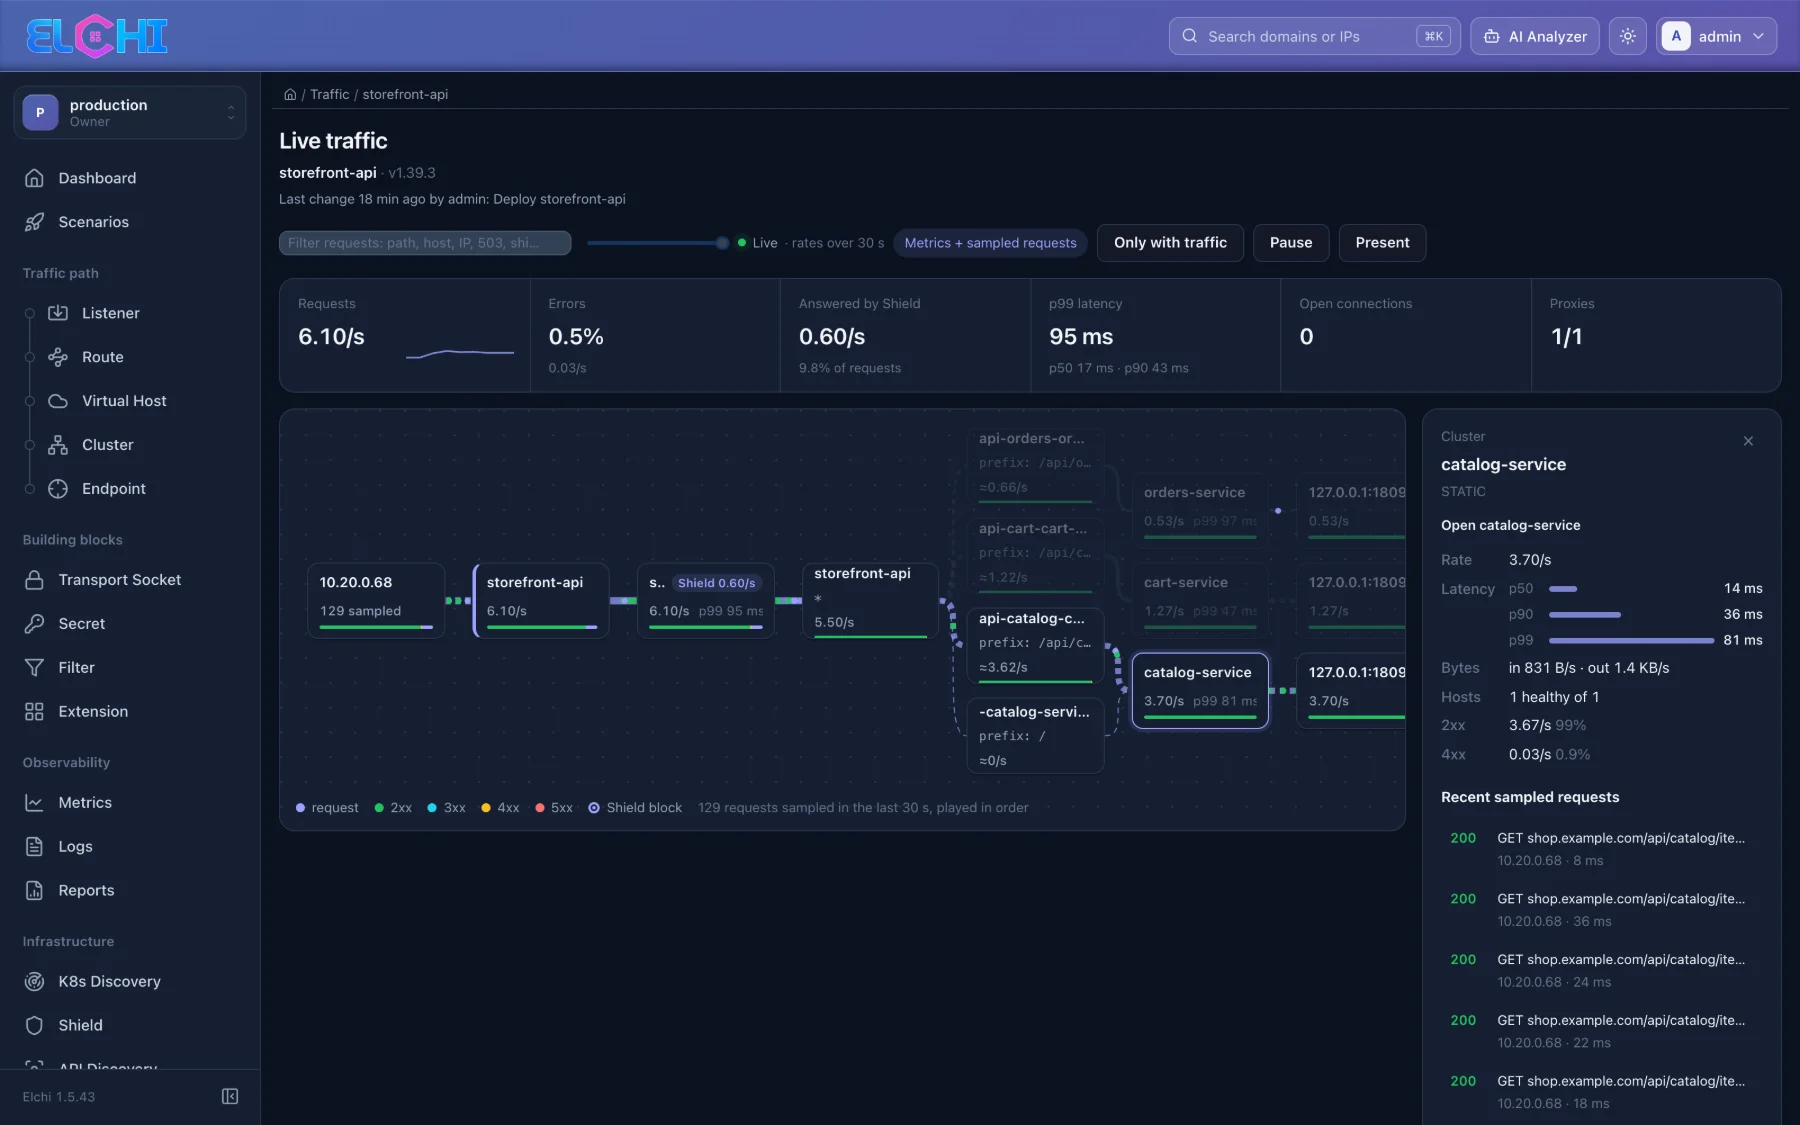Viewport: 1800px width, 1125px height.
Task: Select the Route icon in Traffic path
Action: (58, 357)
